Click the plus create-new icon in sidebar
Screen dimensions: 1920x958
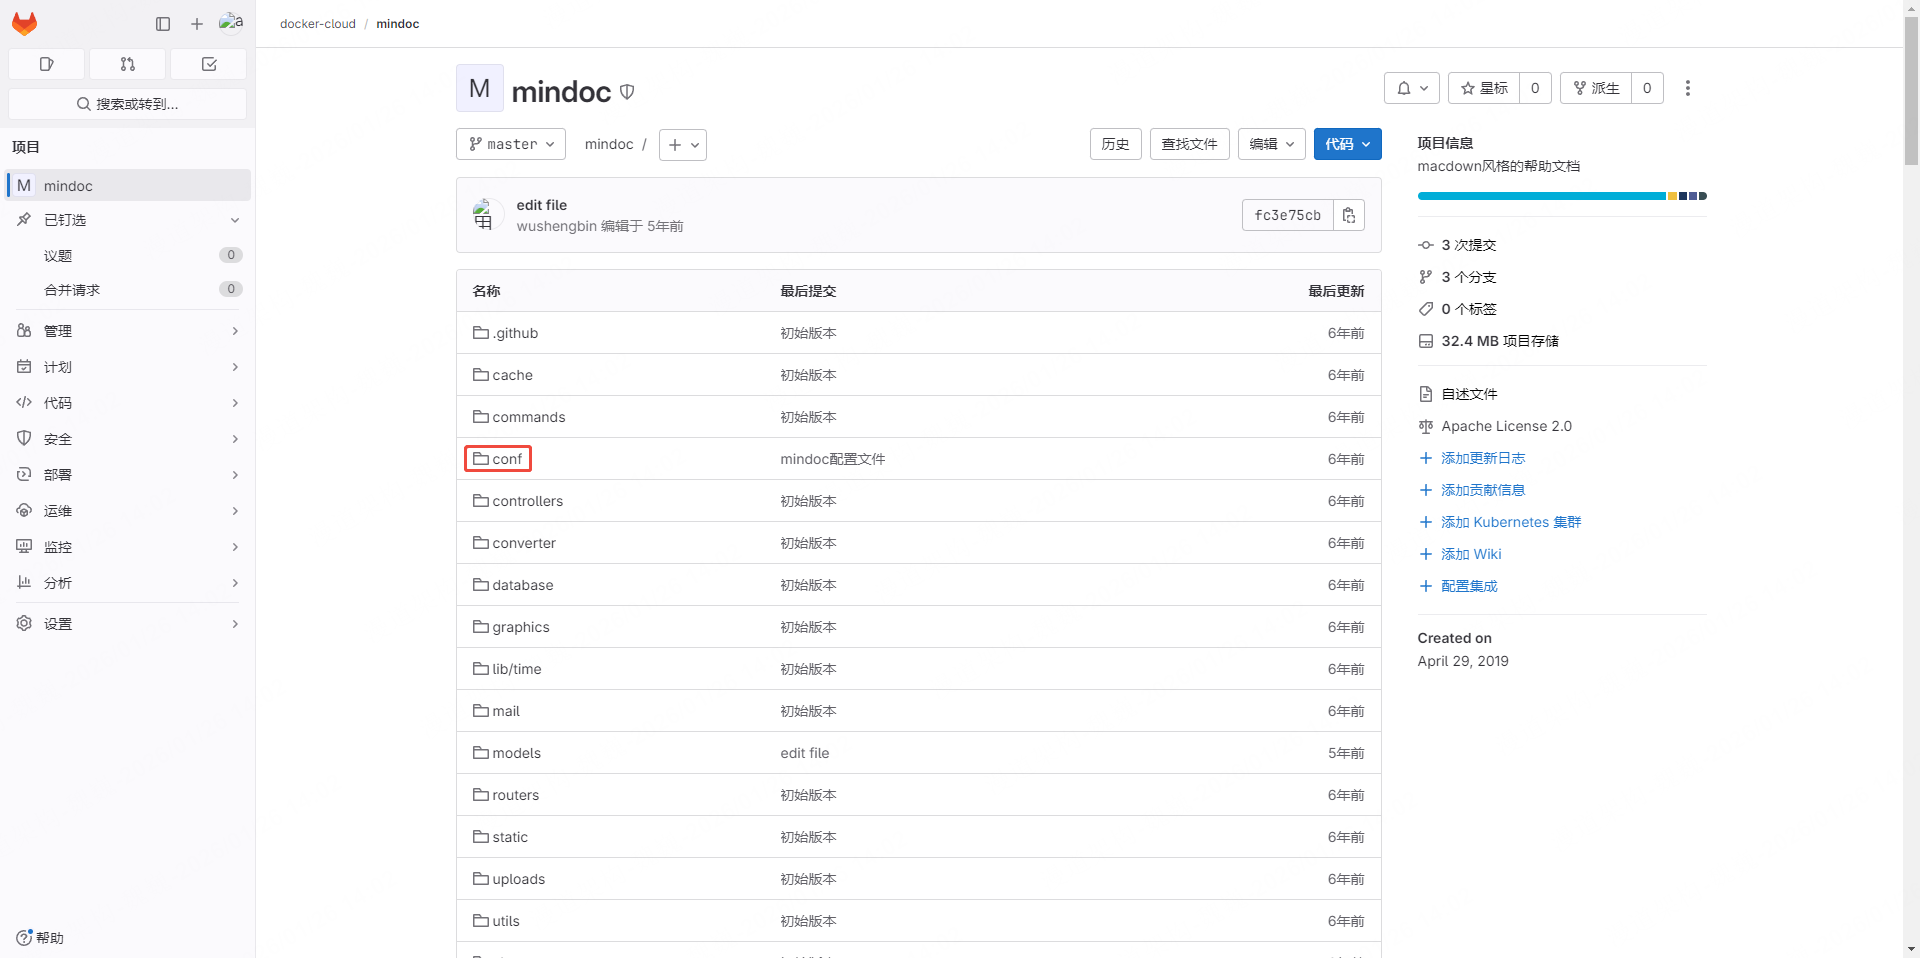[x=197, y=24]
